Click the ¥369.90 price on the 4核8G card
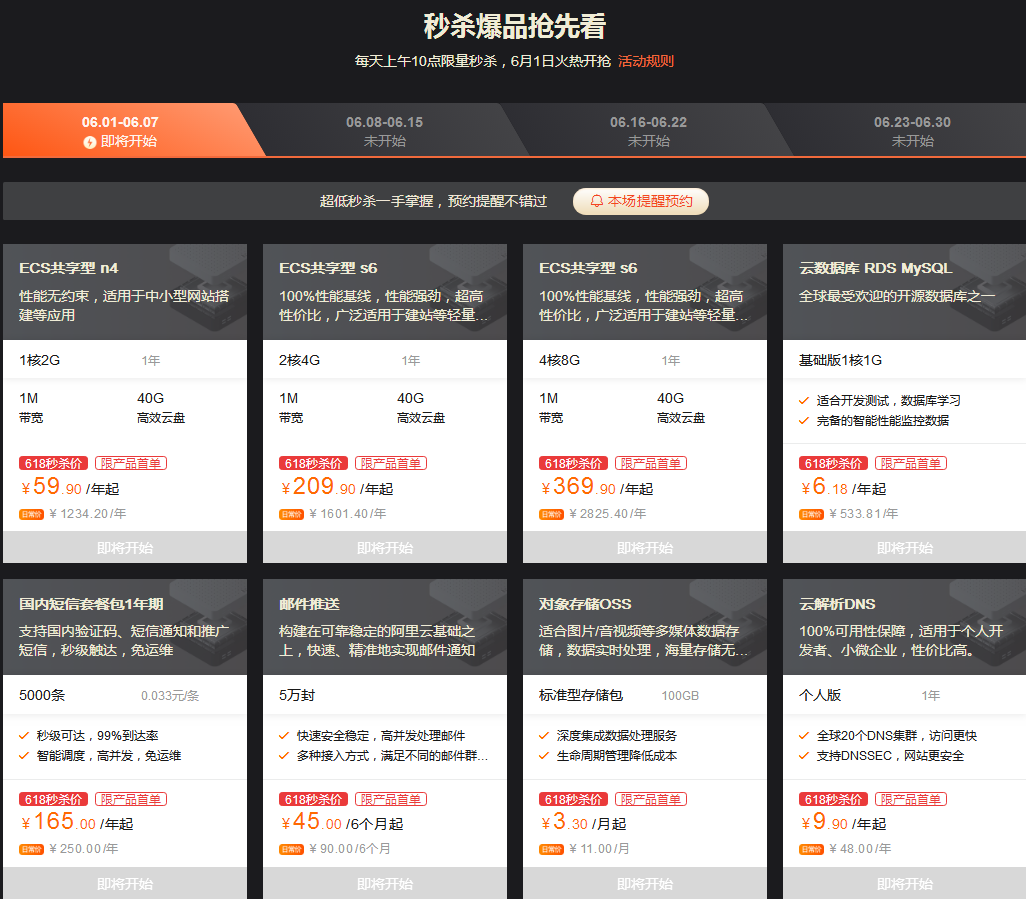The height and width of the screenshot is (899, 1026). pos(580,488)
